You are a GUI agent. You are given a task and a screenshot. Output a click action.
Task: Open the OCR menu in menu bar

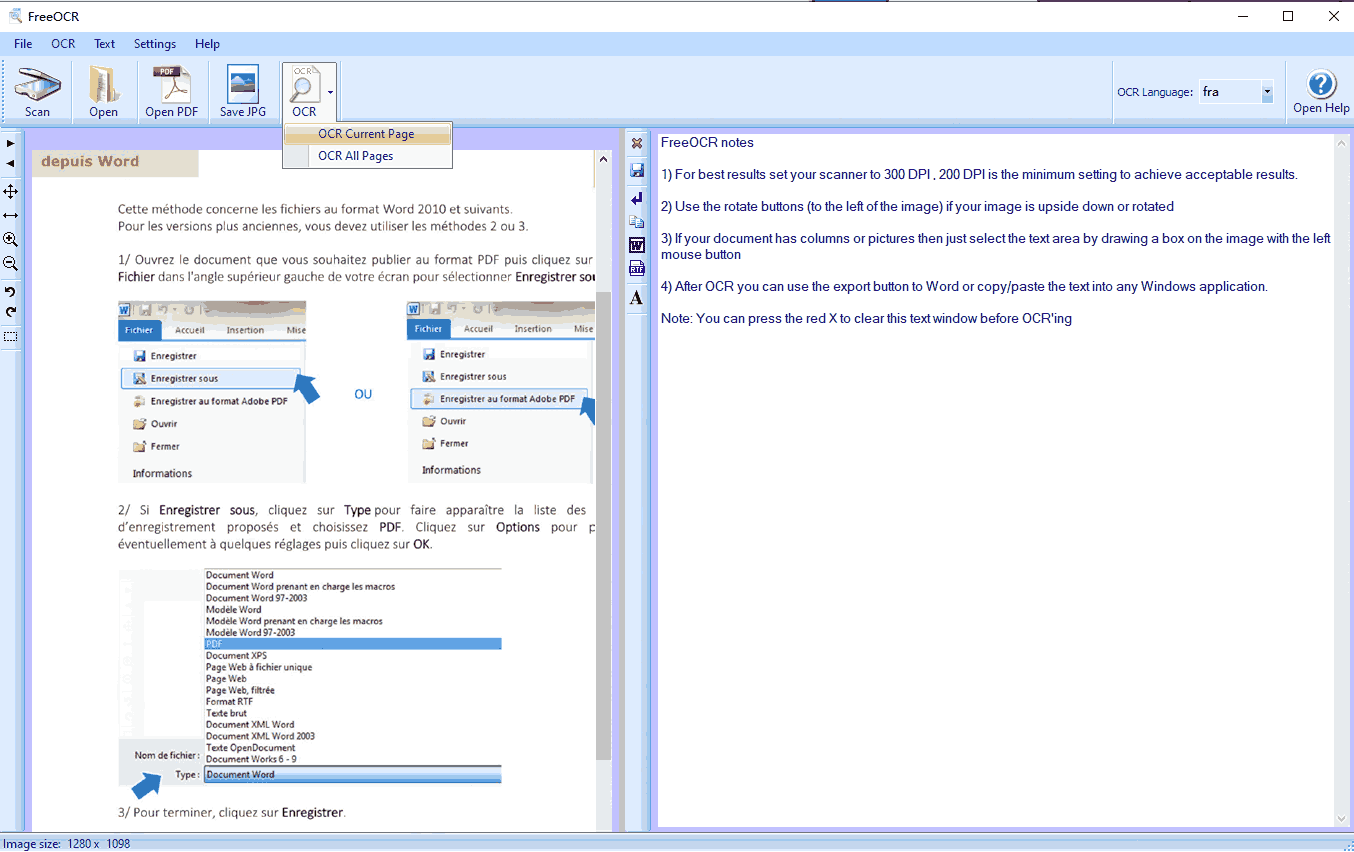tap(63, 44)
